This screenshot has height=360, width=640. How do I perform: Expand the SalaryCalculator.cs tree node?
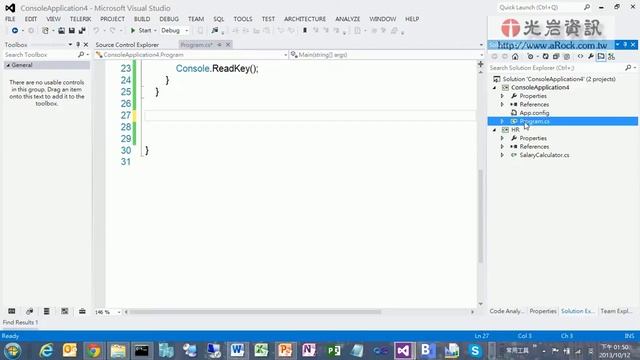[502, 155]
